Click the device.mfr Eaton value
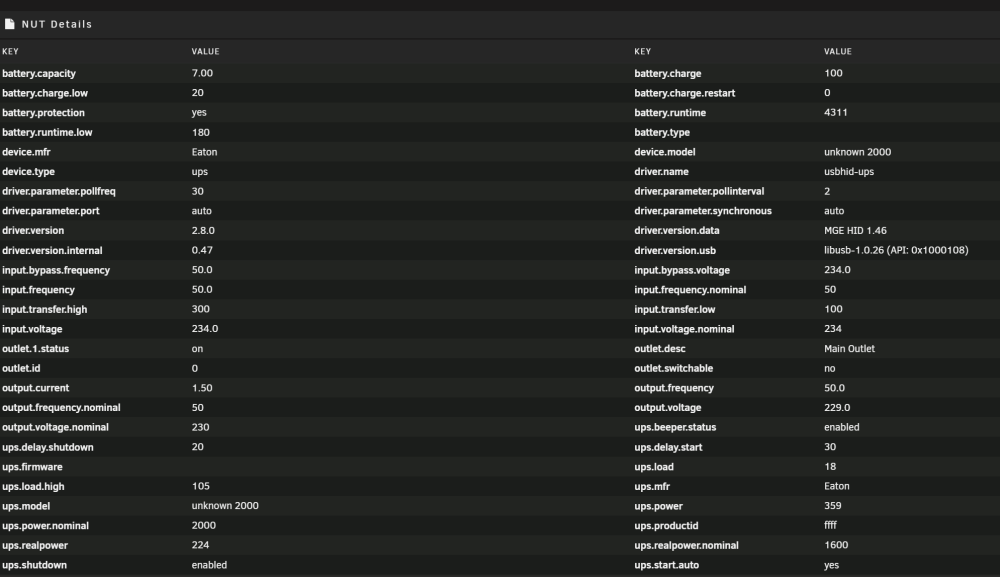Image resolution: width=1000 pixels, height=577 pixels. (x=204, y=152)
